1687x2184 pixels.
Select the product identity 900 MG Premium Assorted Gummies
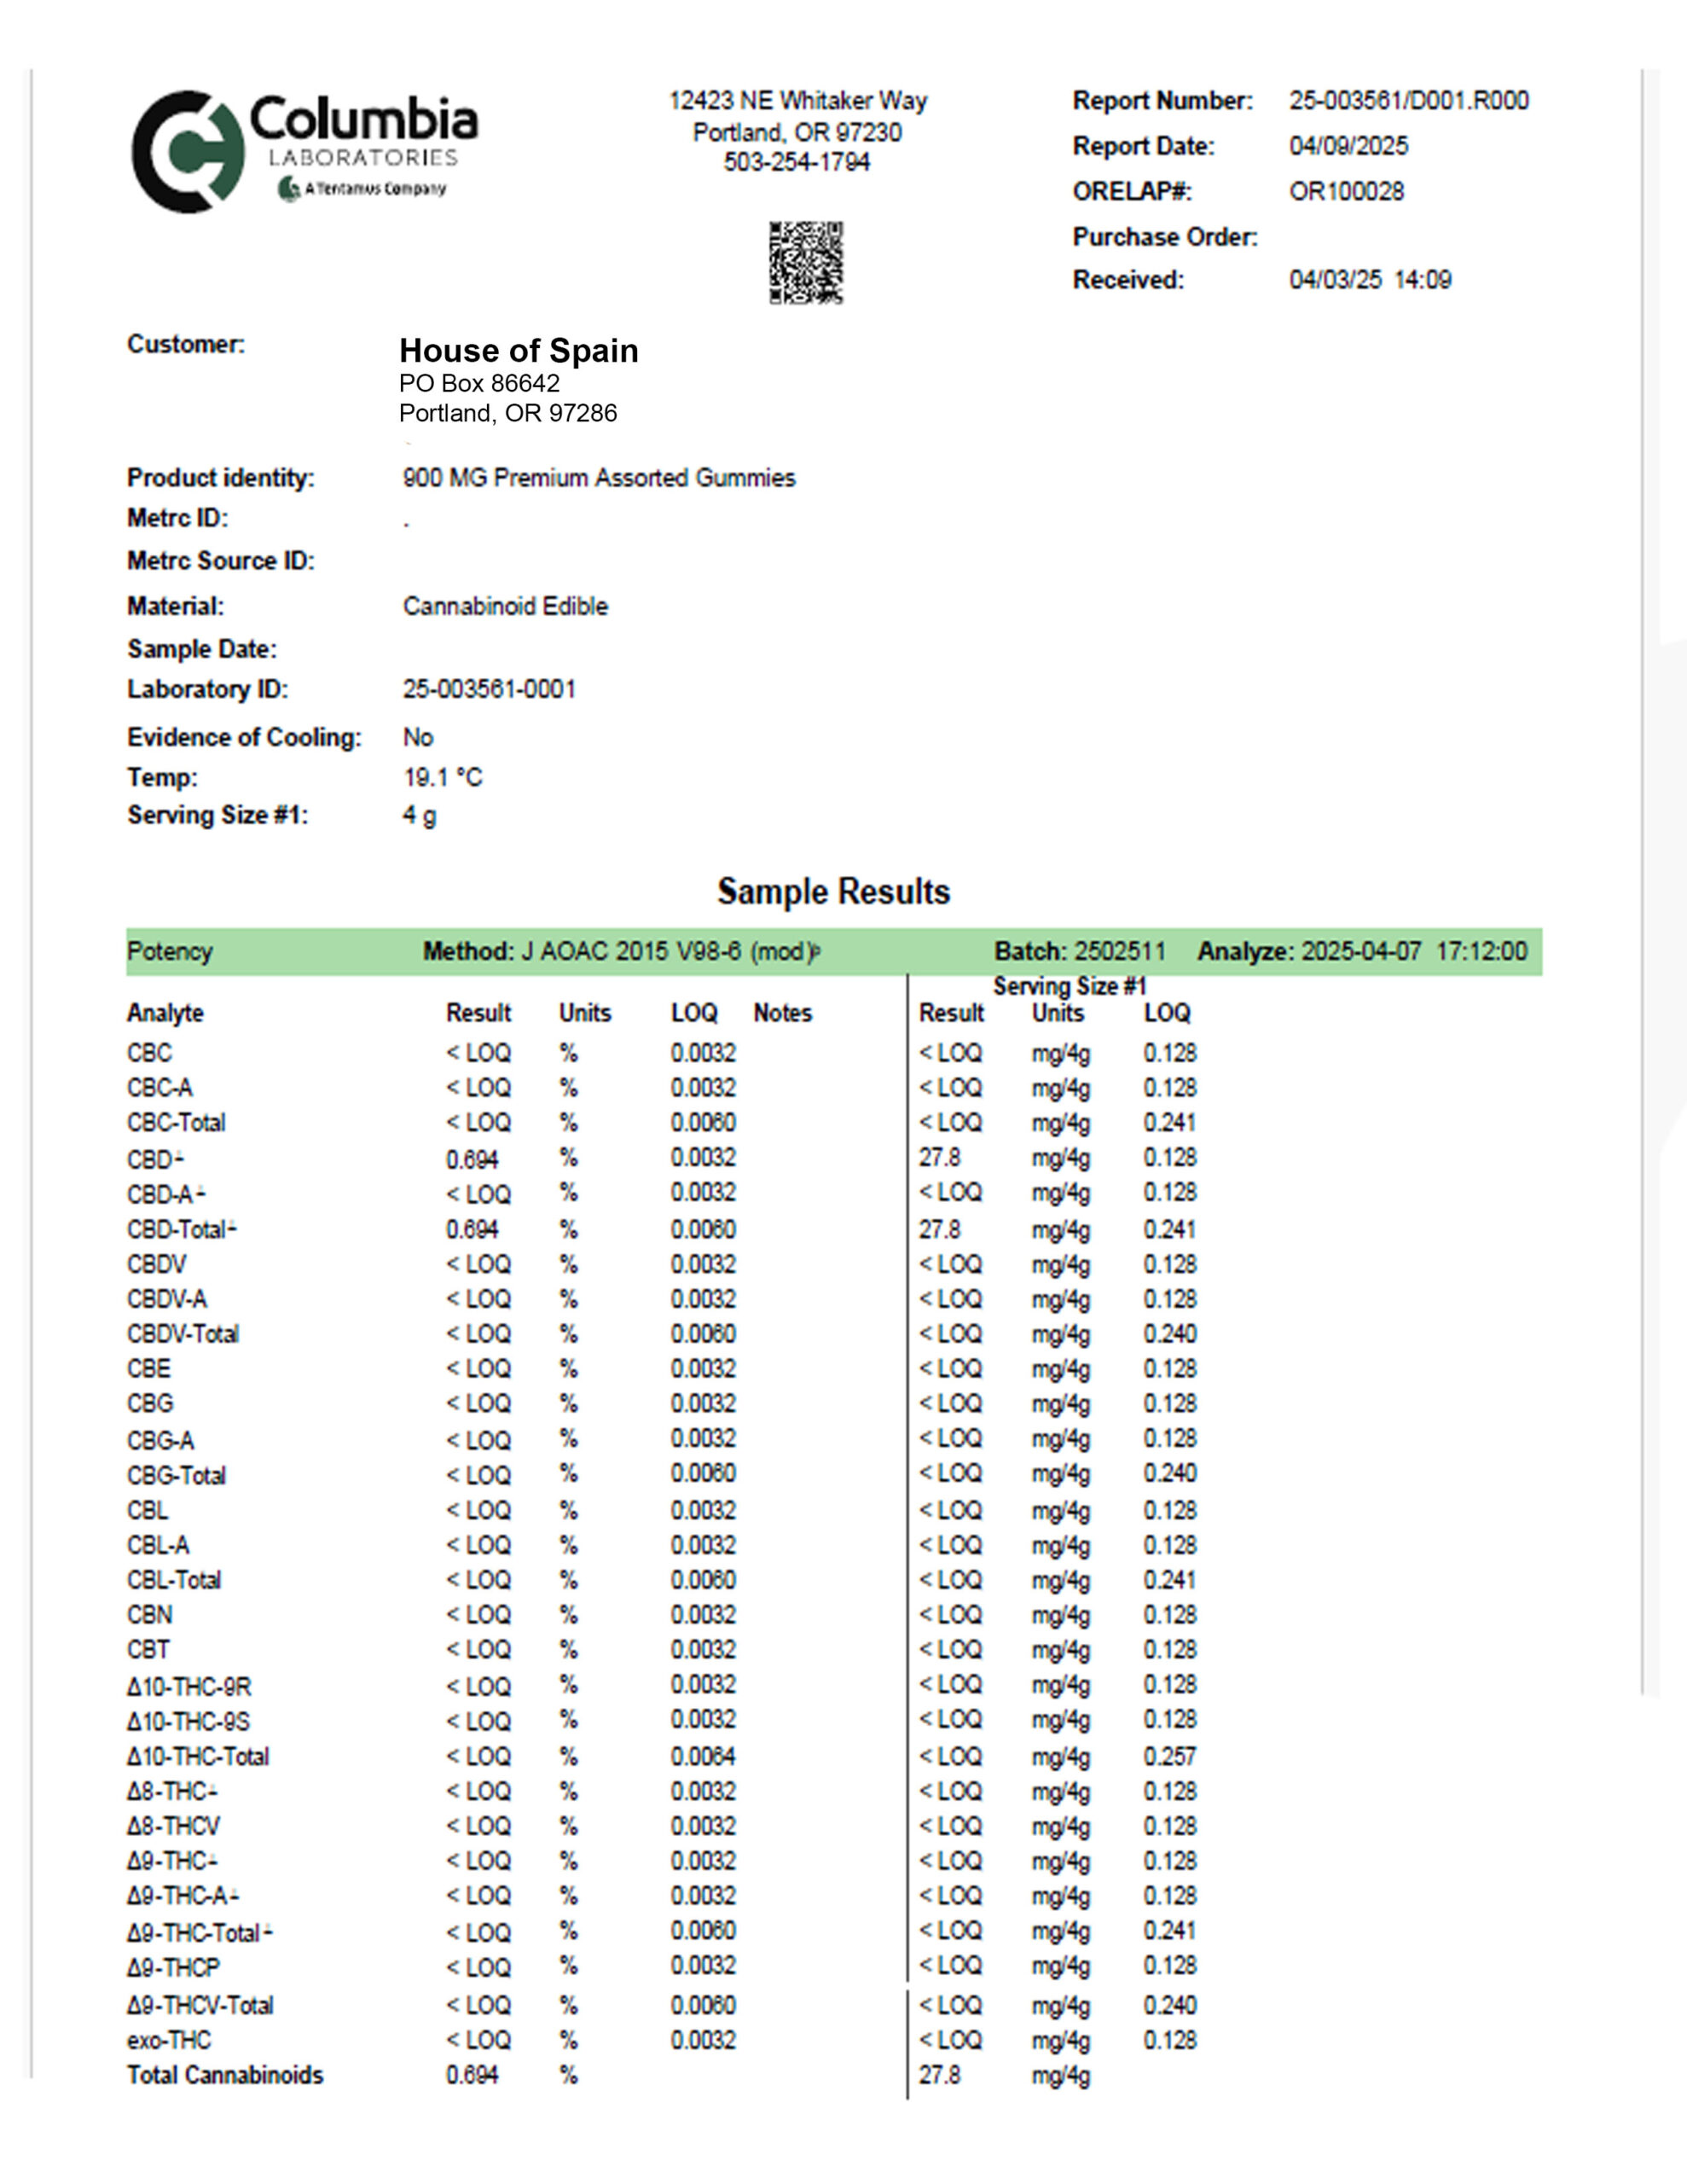[598, 478]
